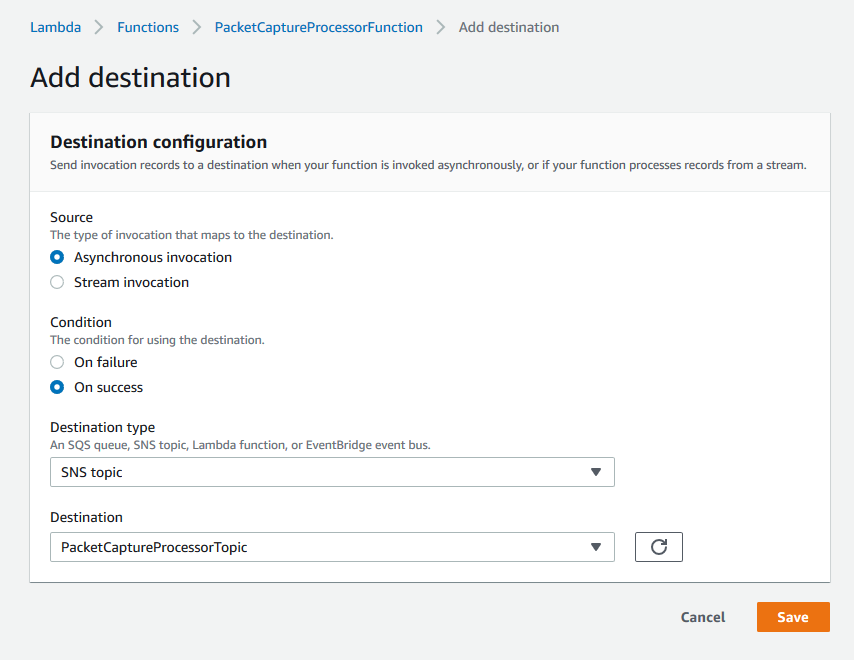Click the On failure label text
Image resolution: width=854 pixels, height=660 pixels.
[106, 362]
